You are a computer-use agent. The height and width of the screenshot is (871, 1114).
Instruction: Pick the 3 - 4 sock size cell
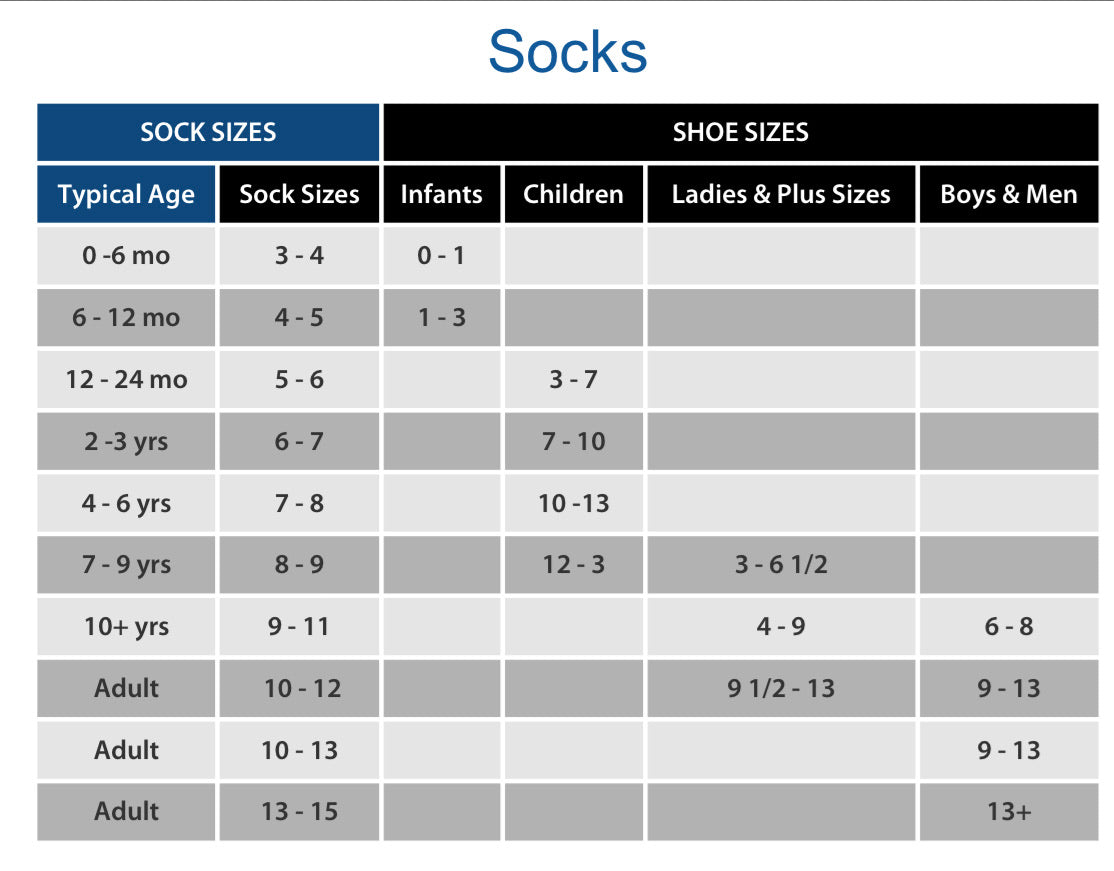click(x=299, y=256)
